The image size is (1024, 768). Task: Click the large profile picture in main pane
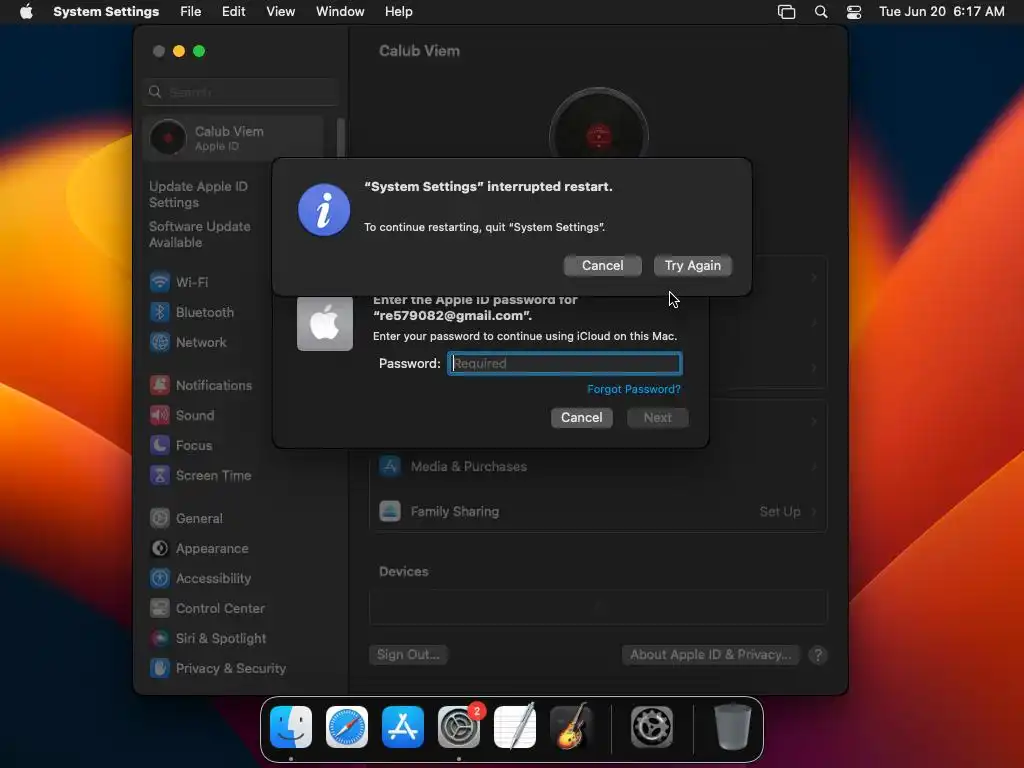598,124
